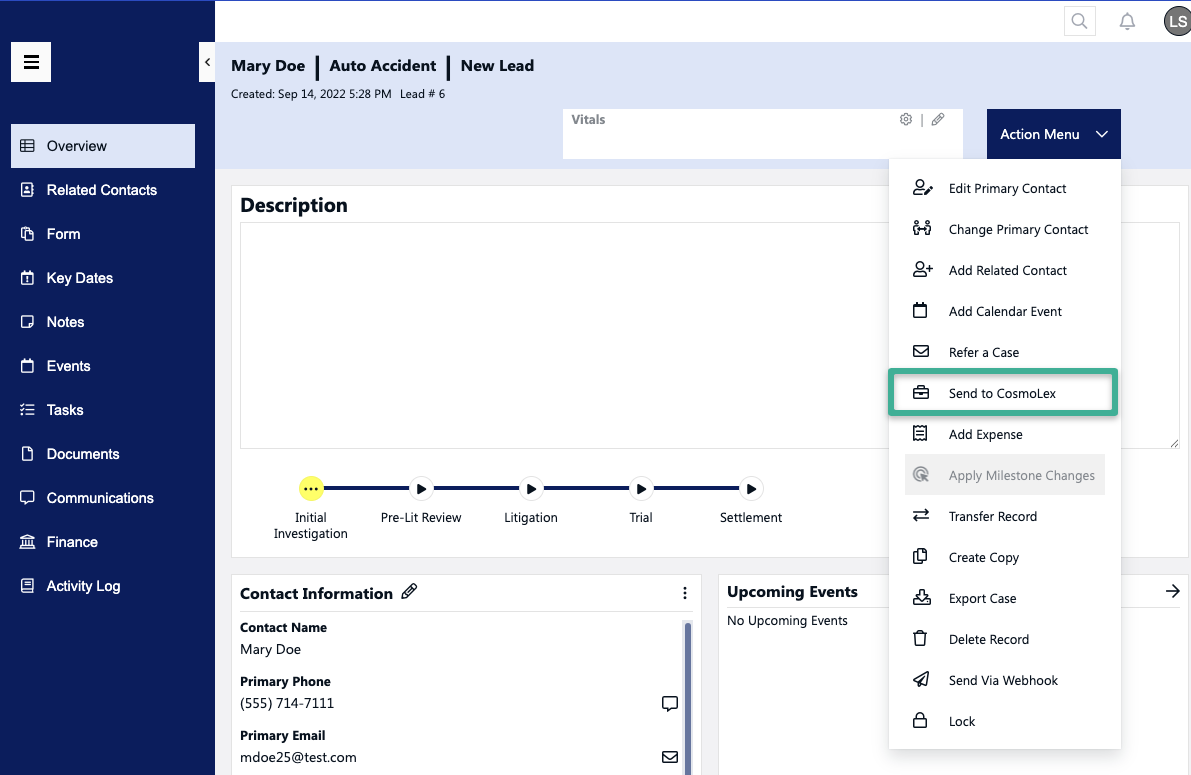1191x775 pixels.
Task: Click the Mary Doe header name
Action: click(x=268, y=66)
